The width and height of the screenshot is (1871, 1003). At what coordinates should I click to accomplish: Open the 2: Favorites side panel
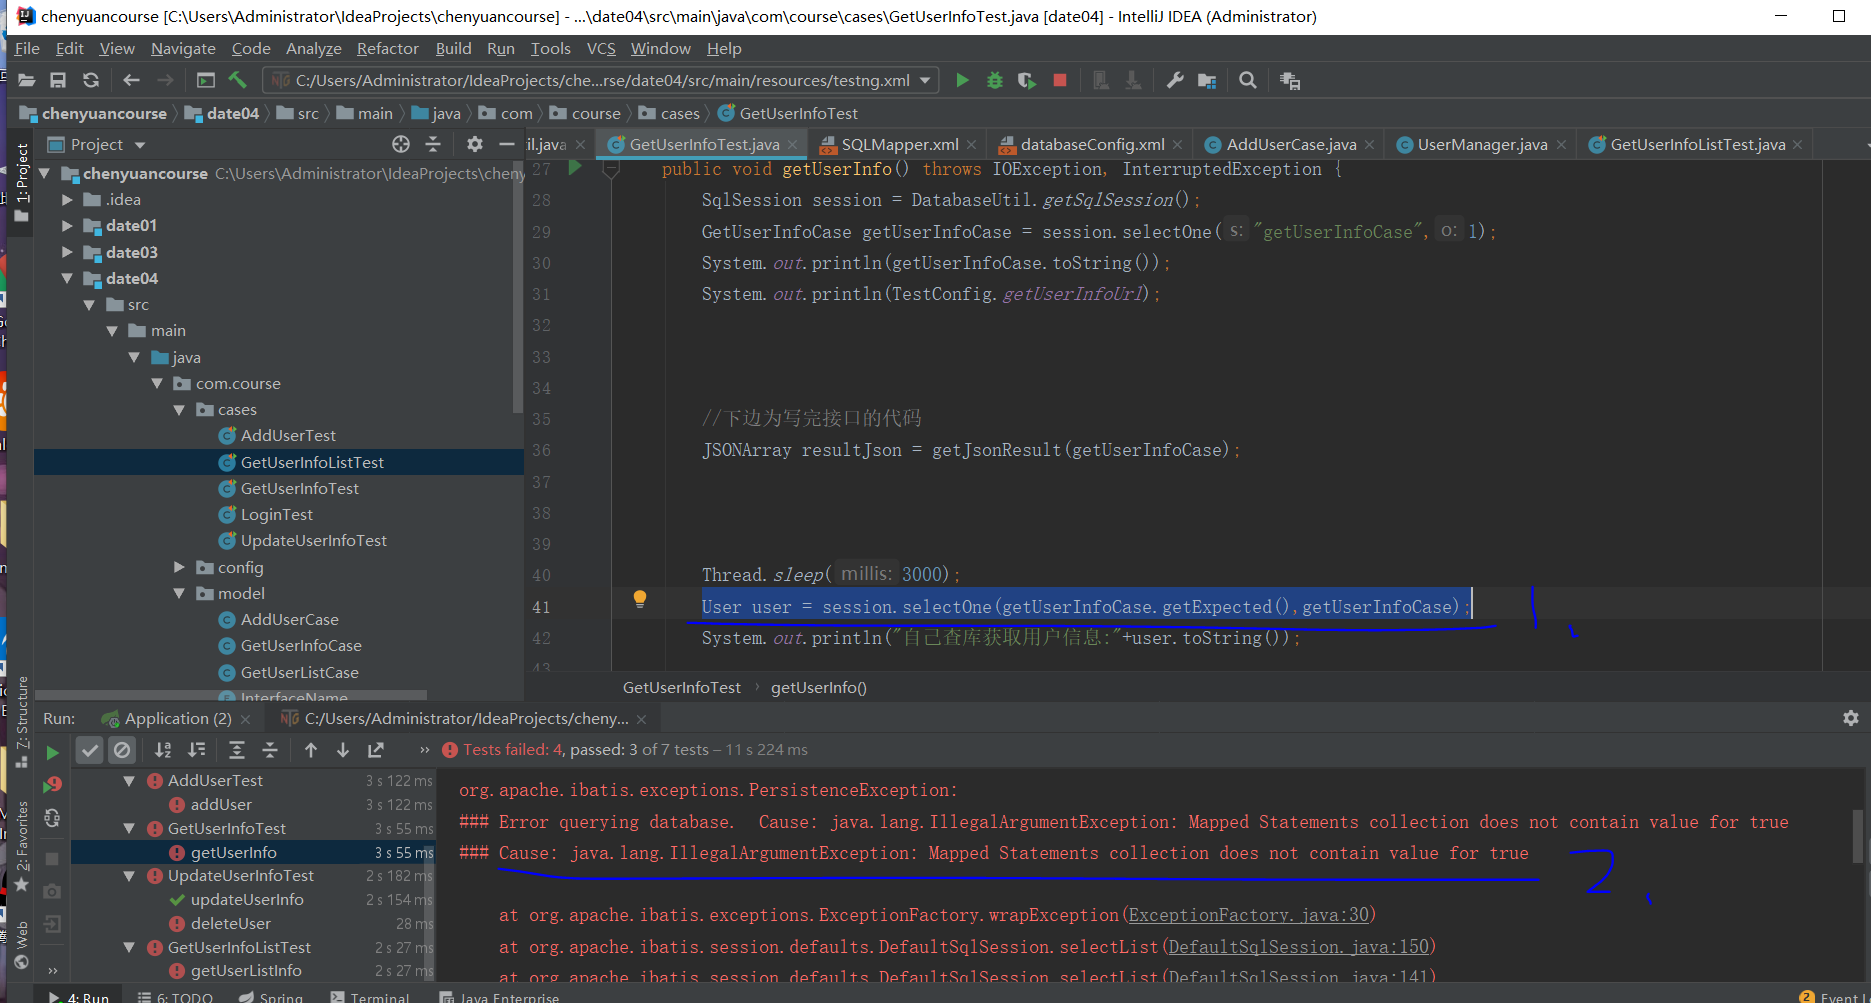pyautogui.click(x=22, y=846)
